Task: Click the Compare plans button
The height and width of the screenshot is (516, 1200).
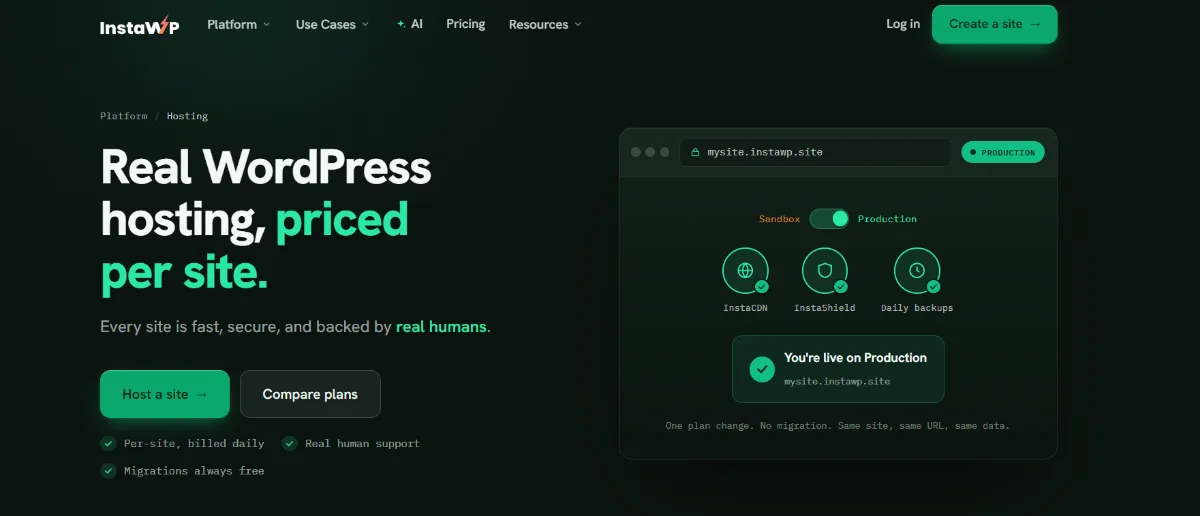Action: tap(310, 394)
